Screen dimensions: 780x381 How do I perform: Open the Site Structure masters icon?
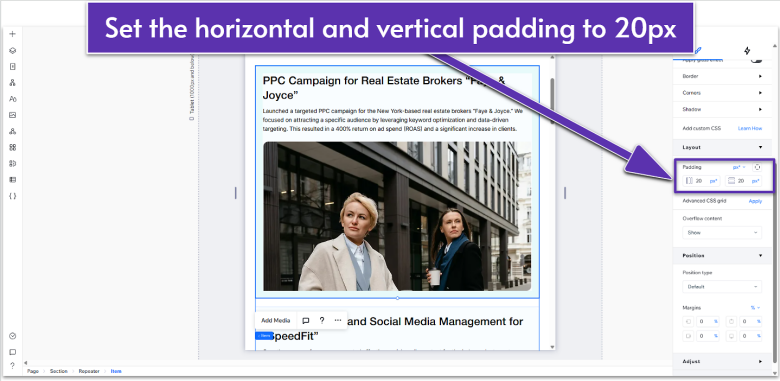point(13,83)
